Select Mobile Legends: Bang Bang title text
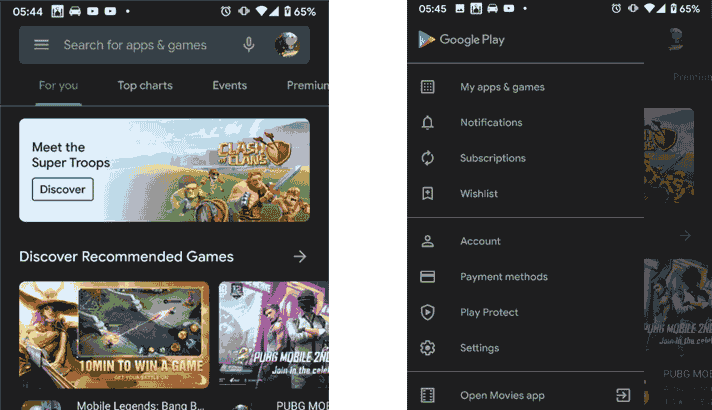The image size is (712, 410). pos(141,405)
